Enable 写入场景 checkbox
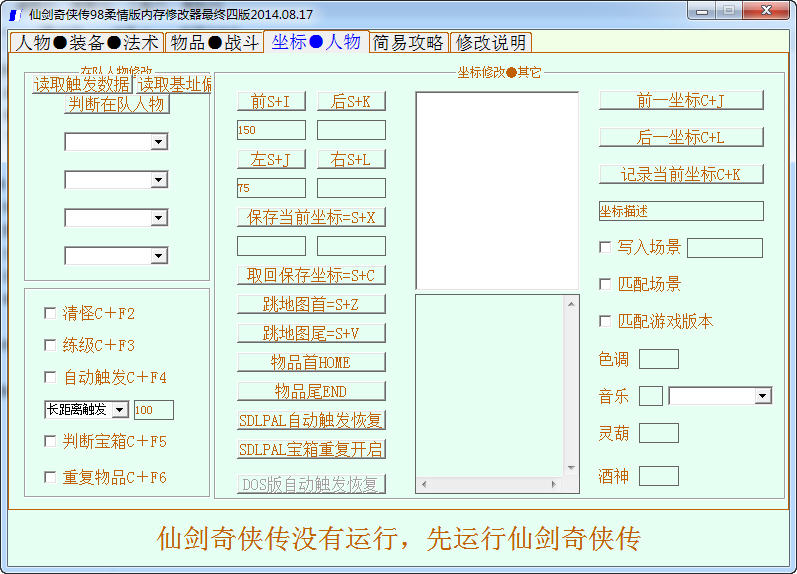797x574 pixels. 605,247
